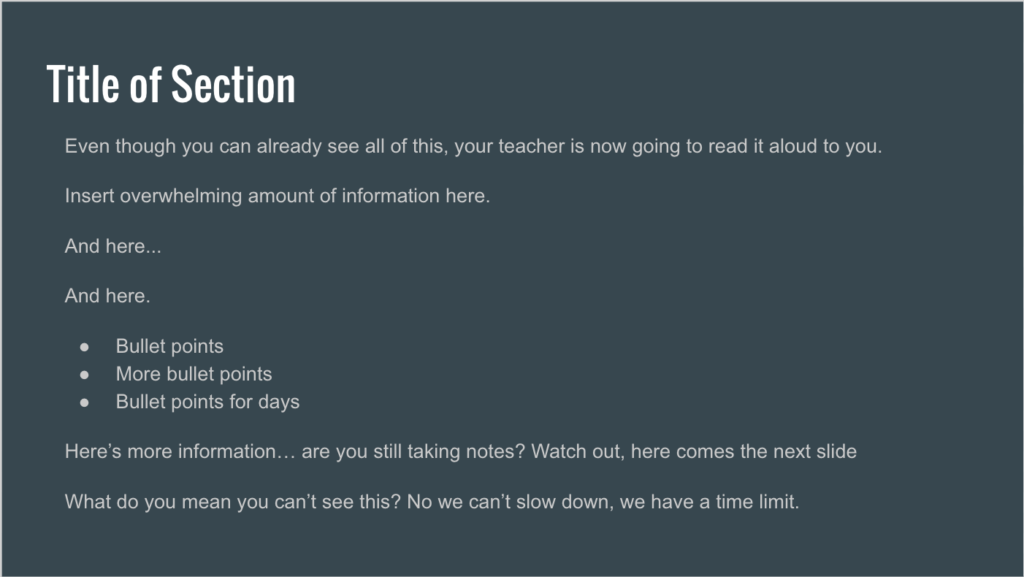Image resolution: width=1024 pixels, height=577 pixels.
Task: Click the 'Title of Section' heading
Action: click(171, 84)
